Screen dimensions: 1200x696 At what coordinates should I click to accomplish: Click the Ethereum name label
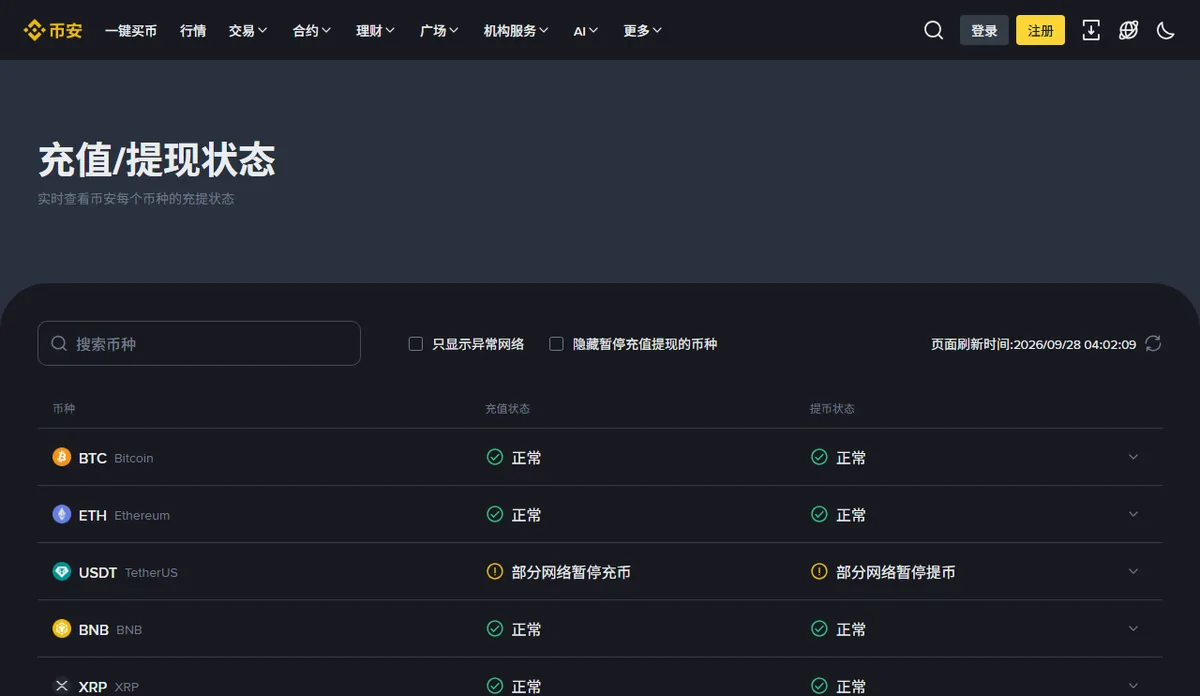point(142,515)
